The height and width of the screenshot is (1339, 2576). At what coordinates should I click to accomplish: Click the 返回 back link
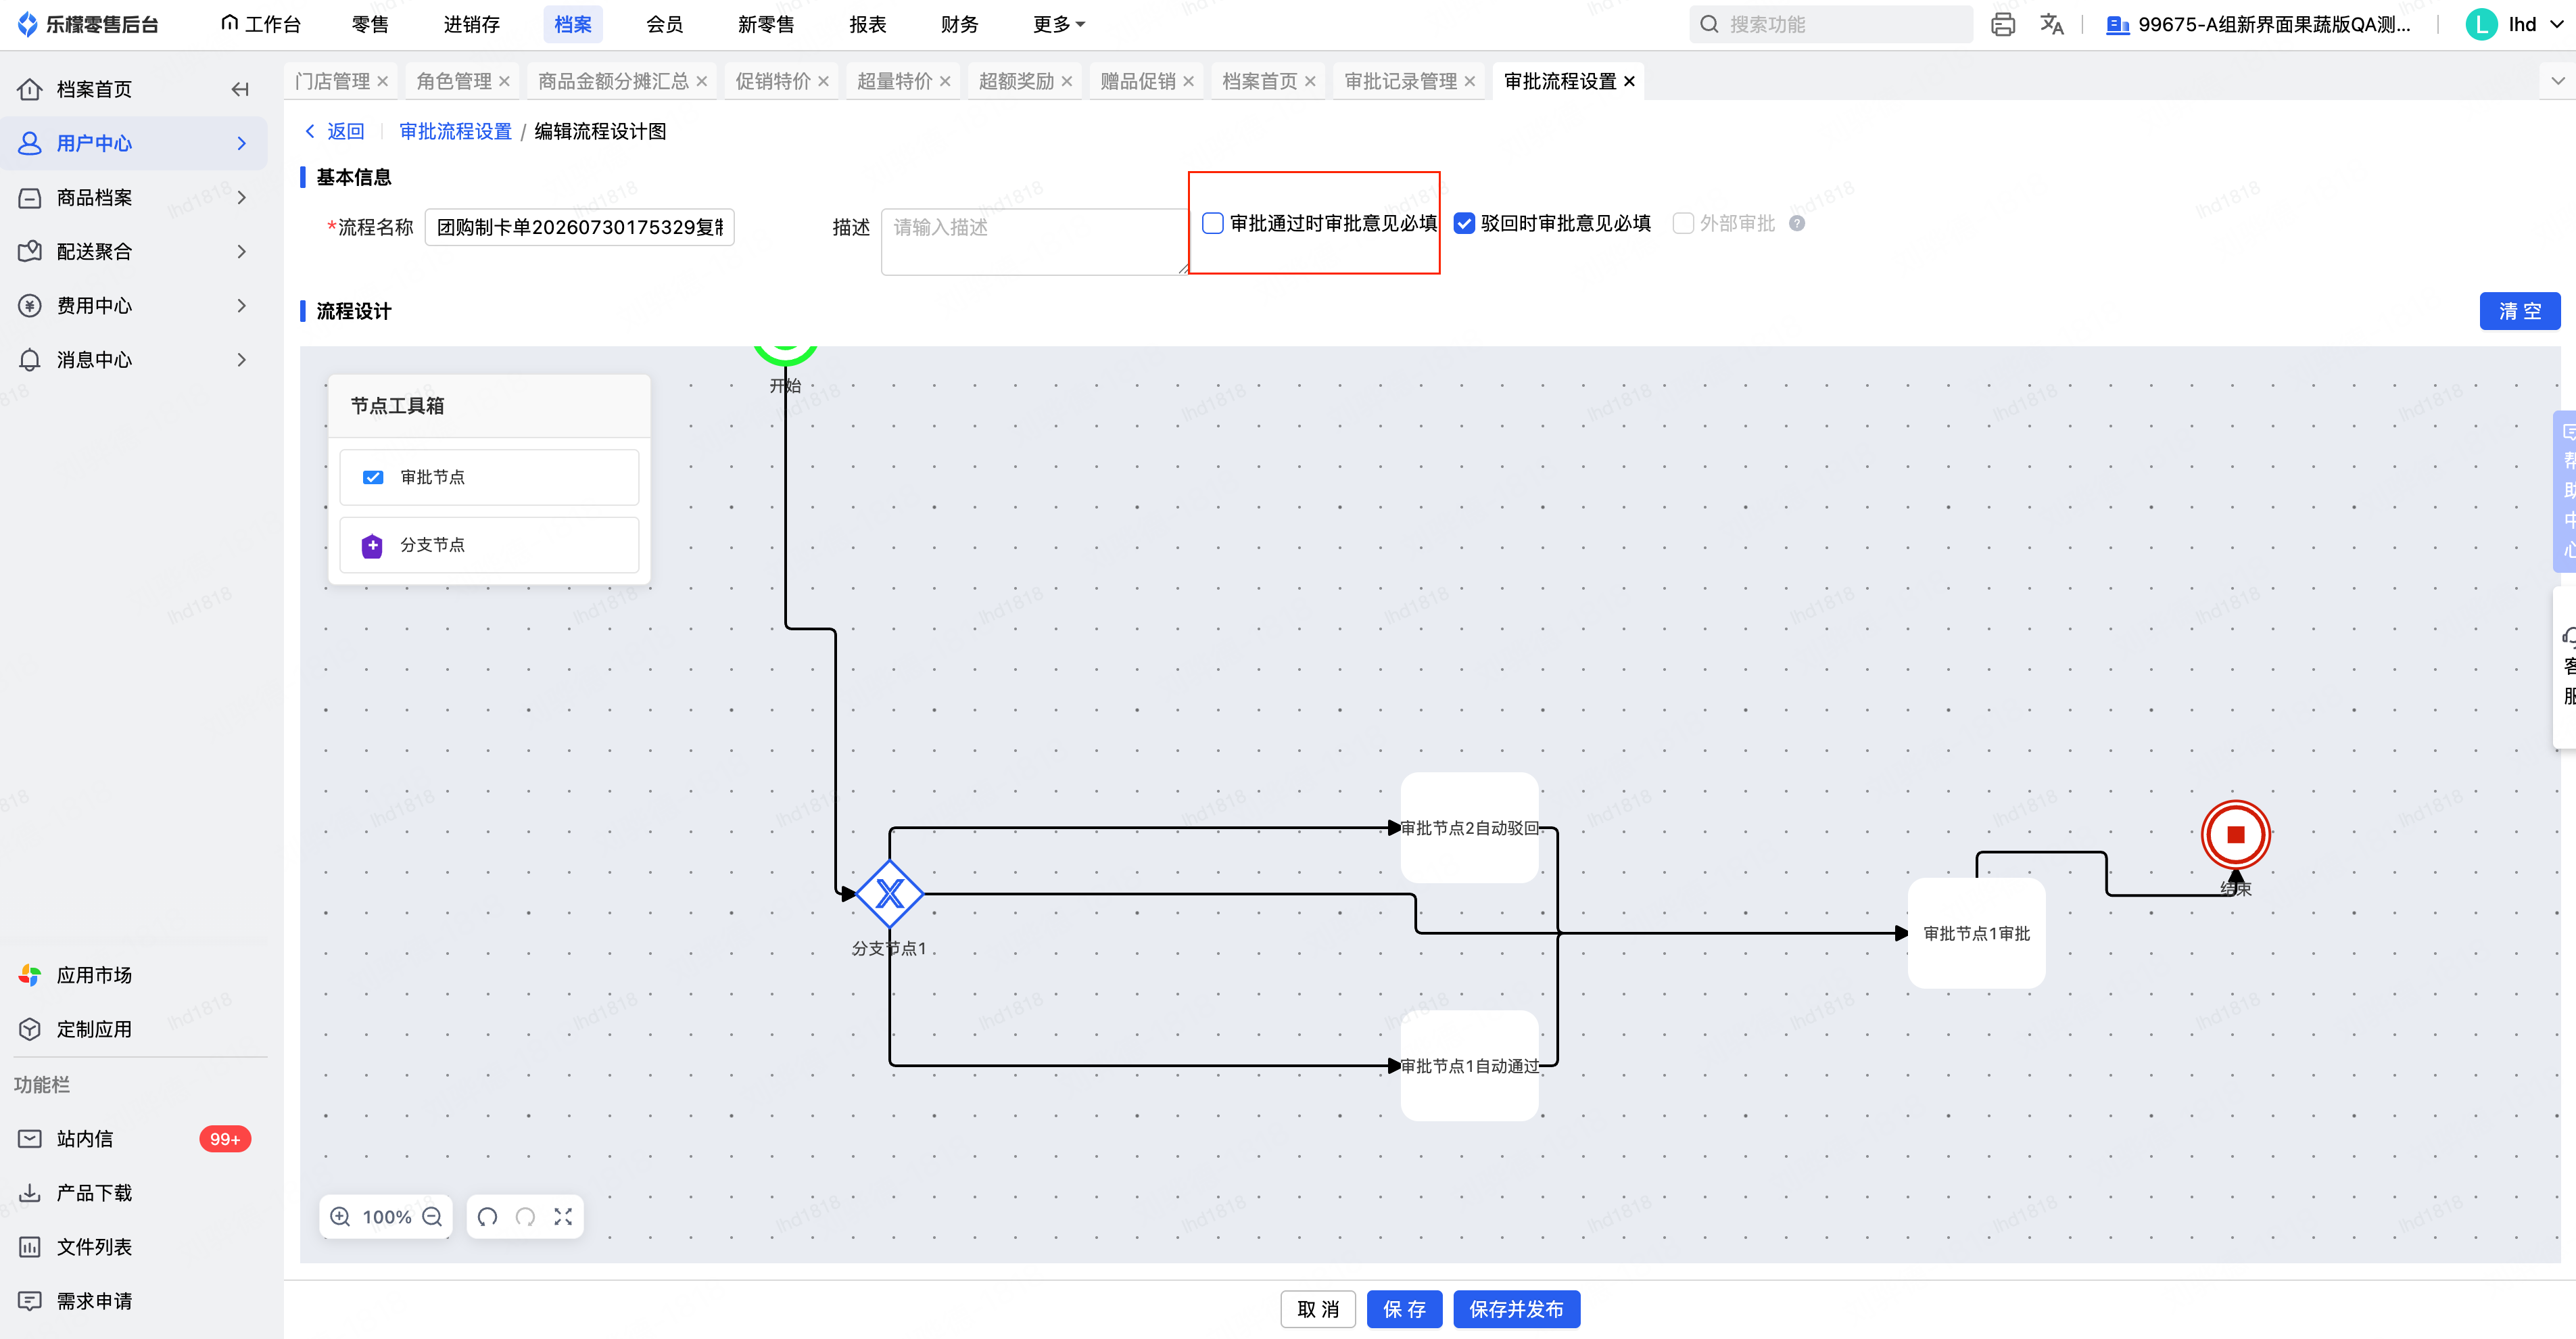pyautogui.click(x=335, y=131)
